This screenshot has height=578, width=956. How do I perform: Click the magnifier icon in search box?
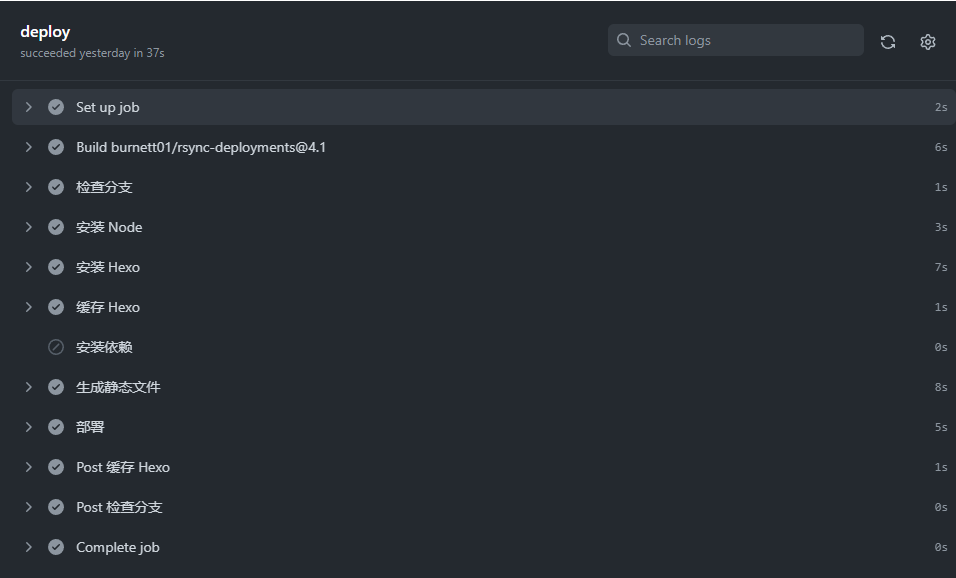click(x=624, y=40)
